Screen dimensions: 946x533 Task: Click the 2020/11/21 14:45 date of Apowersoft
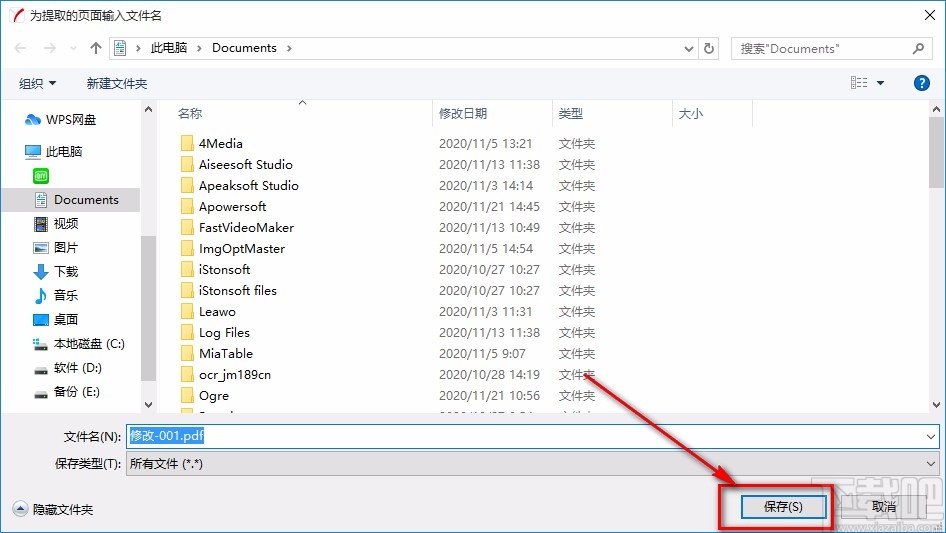489,207
